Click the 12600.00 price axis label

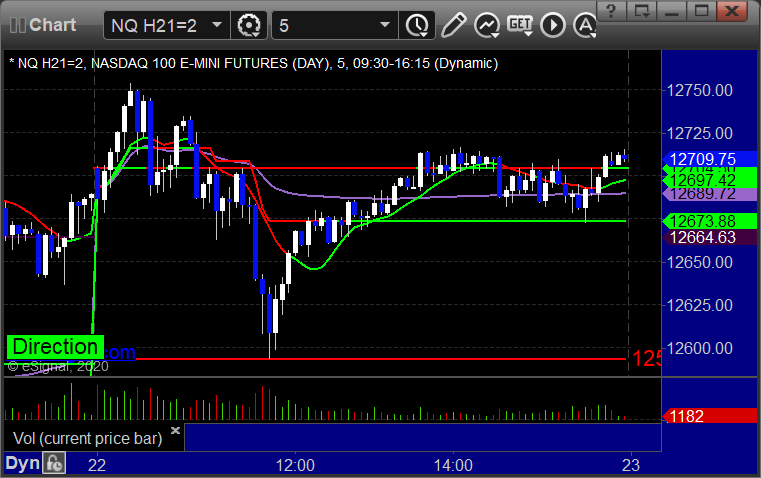(x=699, y=348)
